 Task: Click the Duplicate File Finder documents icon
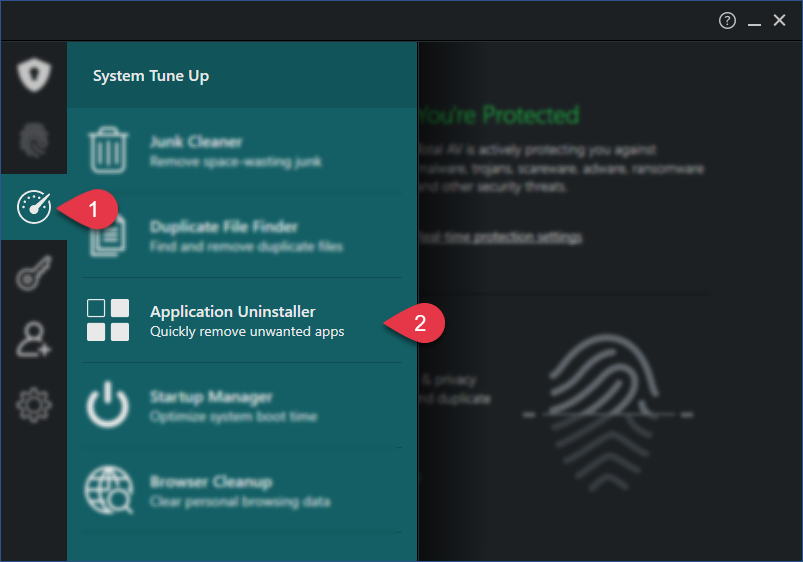click(108, 237)
